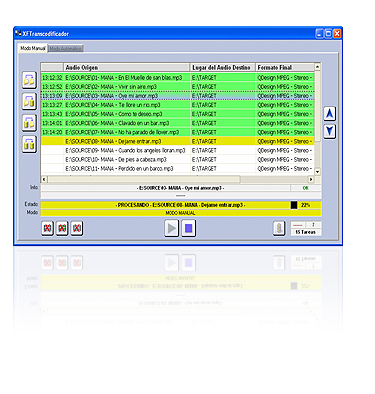Maximize the XFTranscodificador window
375x394 pixels.
pos(328,33)
